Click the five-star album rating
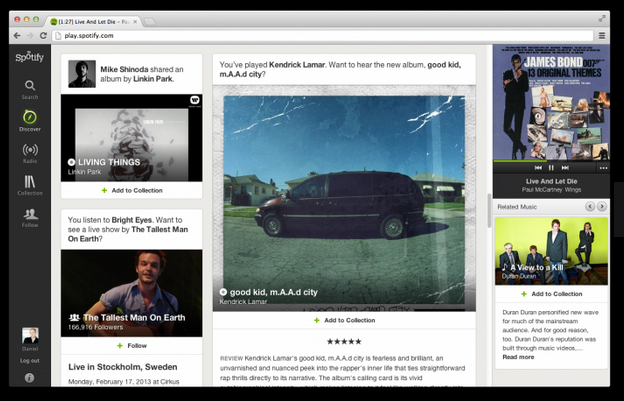 [344, 341]
